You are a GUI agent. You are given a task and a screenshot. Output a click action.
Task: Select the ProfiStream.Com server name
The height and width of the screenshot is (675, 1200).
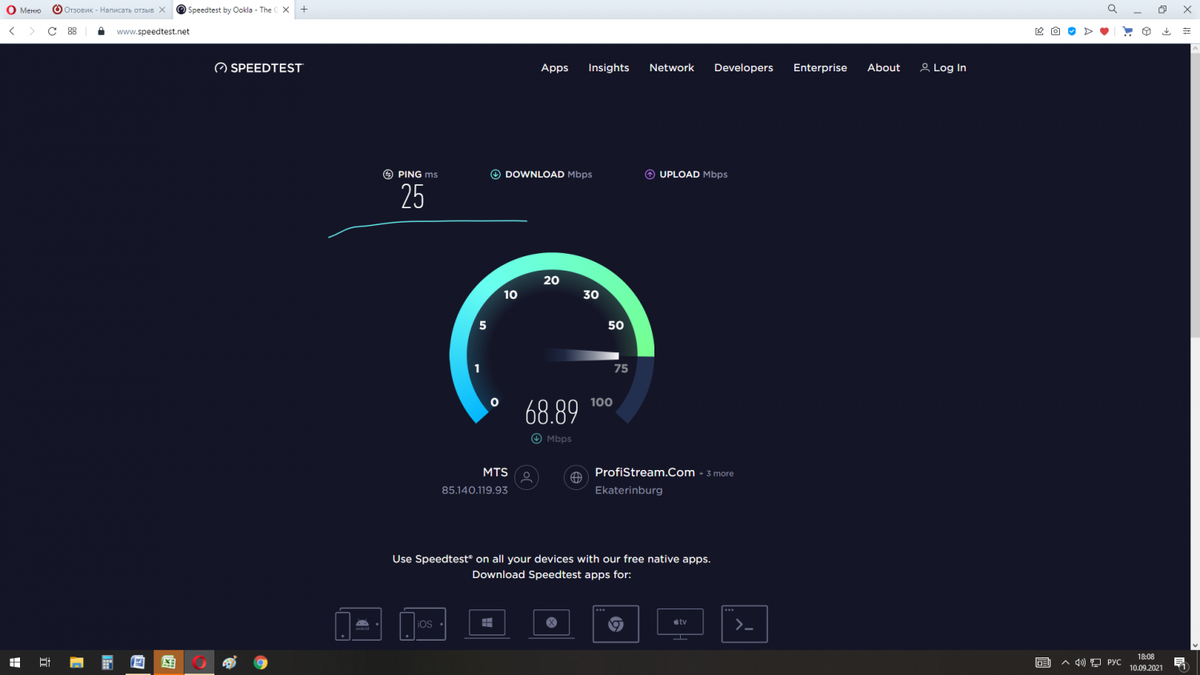645,472
